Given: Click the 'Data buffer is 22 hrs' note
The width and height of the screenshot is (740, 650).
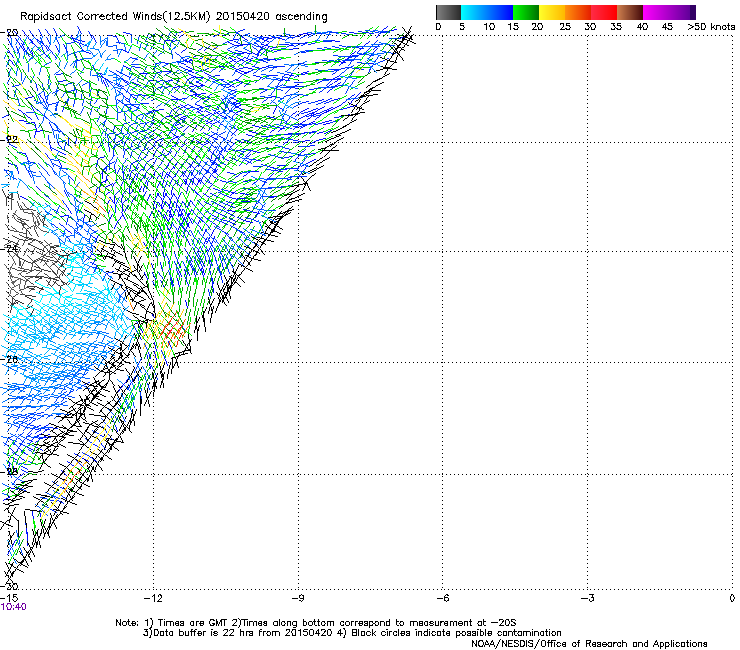Looking at the screenshot, I should click(x=352, y=633).
